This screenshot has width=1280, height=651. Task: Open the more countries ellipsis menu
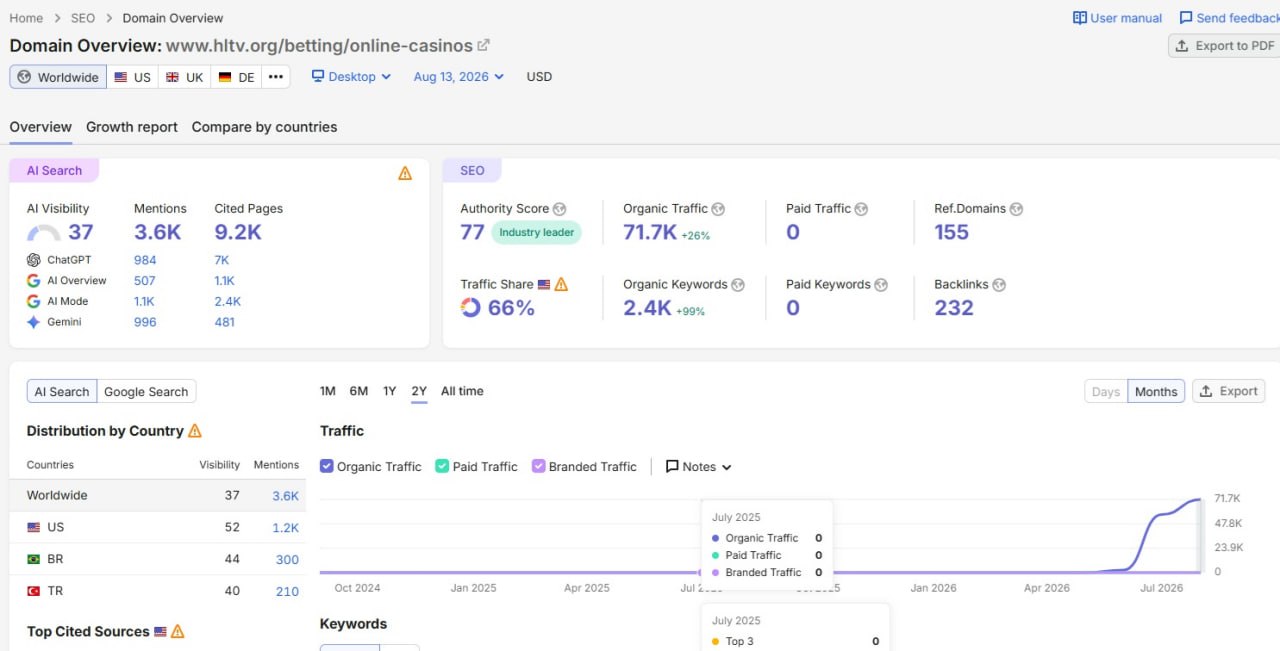click(276, 77)
